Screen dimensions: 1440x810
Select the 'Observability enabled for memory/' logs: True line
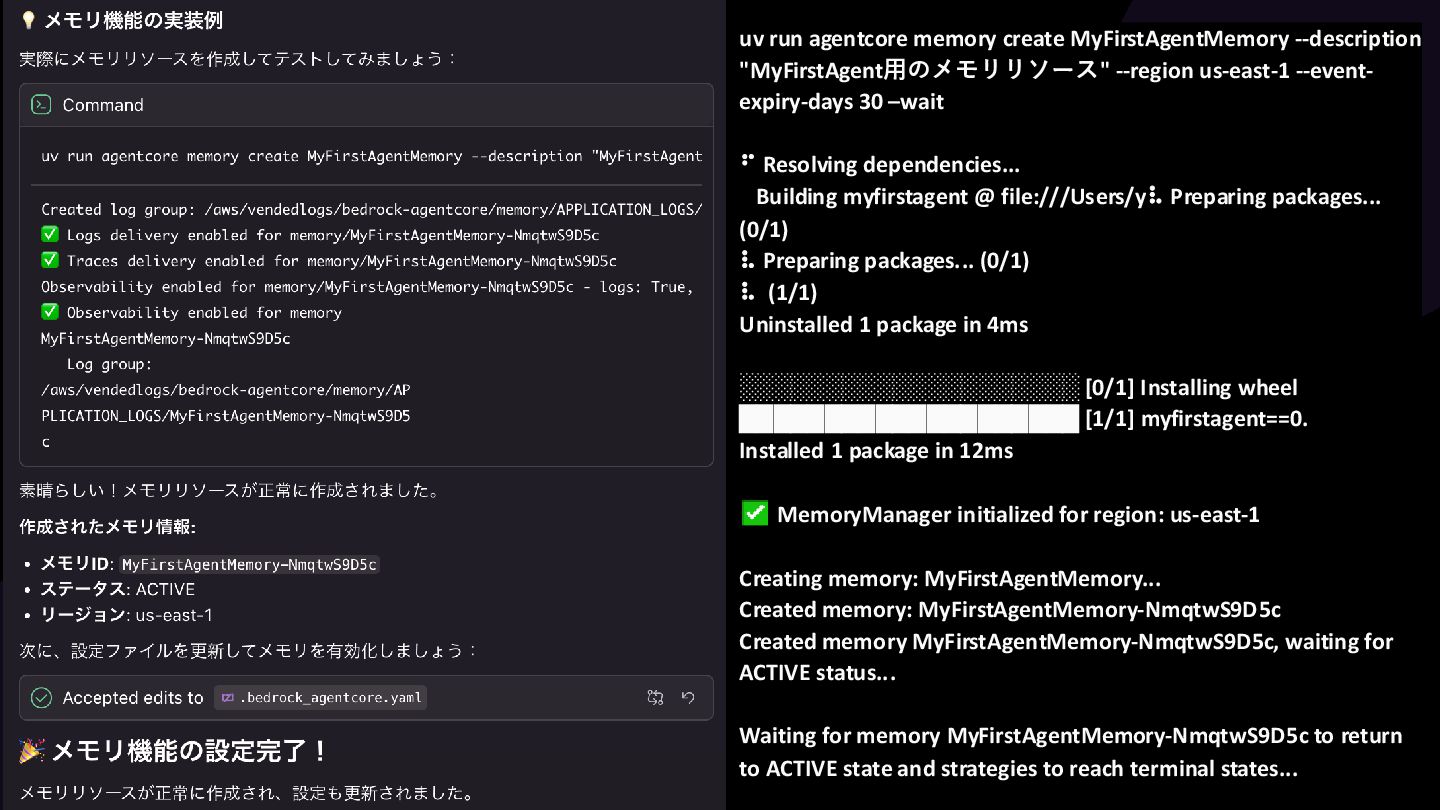[367, 287]
